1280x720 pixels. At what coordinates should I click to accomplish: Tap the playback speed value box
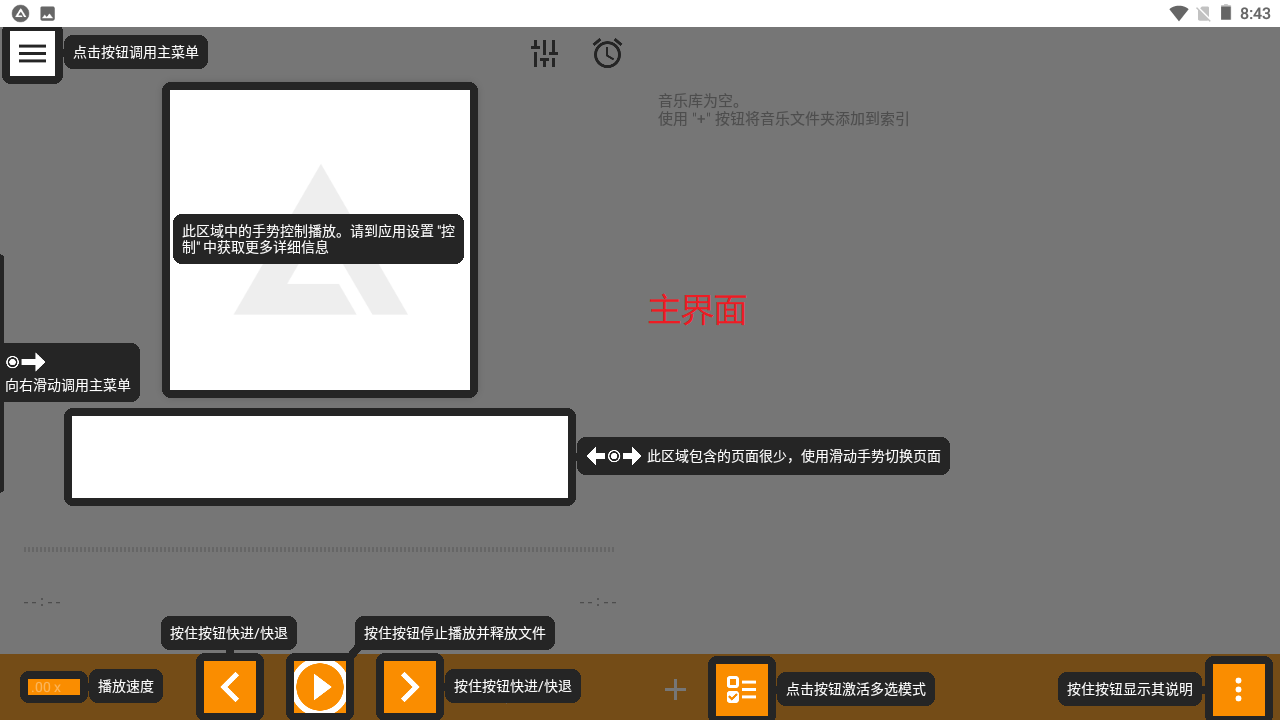coord(54,687)
